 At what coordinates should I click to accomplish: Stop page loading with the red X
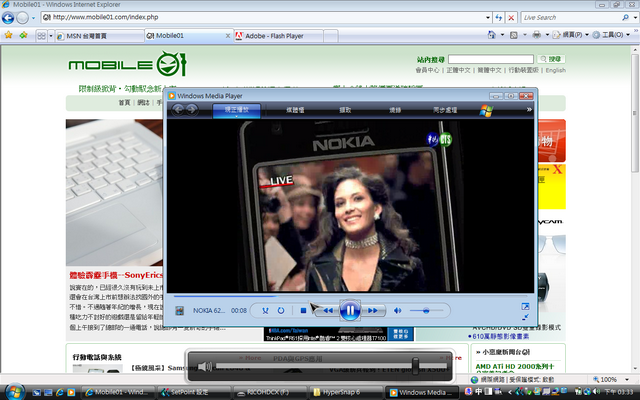point(511,18)
